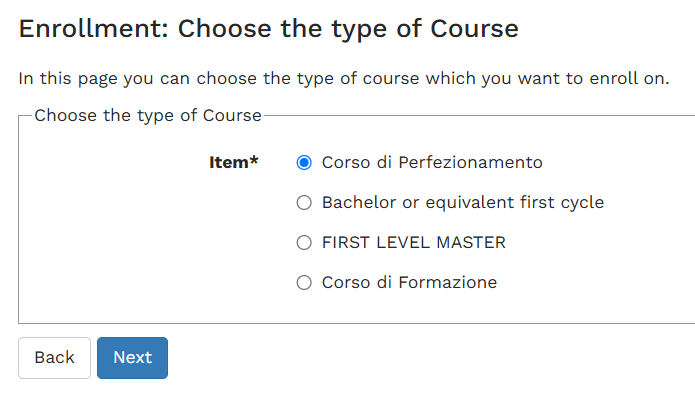Screen dimensions: 695x401
Task: Click the page description sentence under the heading
Action: click(344, 78)
